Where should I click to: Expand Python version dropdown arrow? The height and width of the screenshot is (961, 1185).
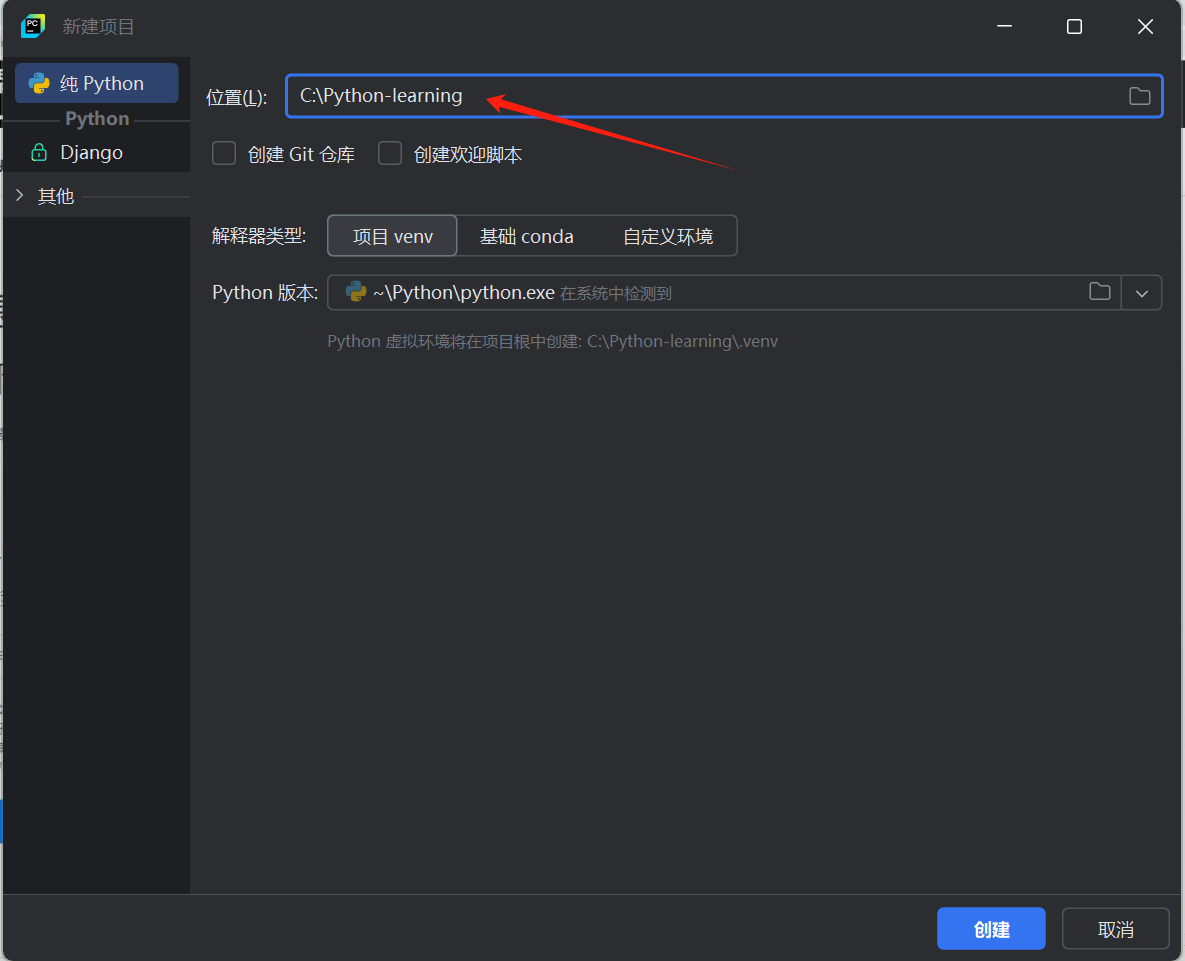point(1141,293)
